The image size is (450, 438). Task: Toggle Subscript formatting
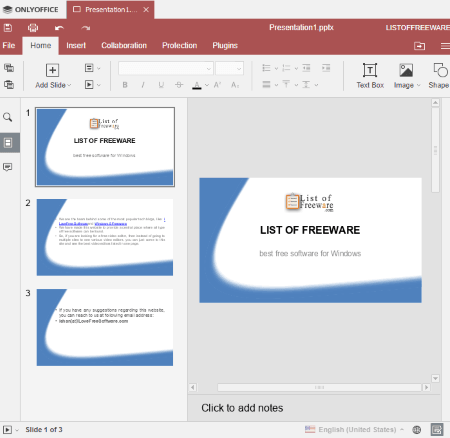pos(235,85)
